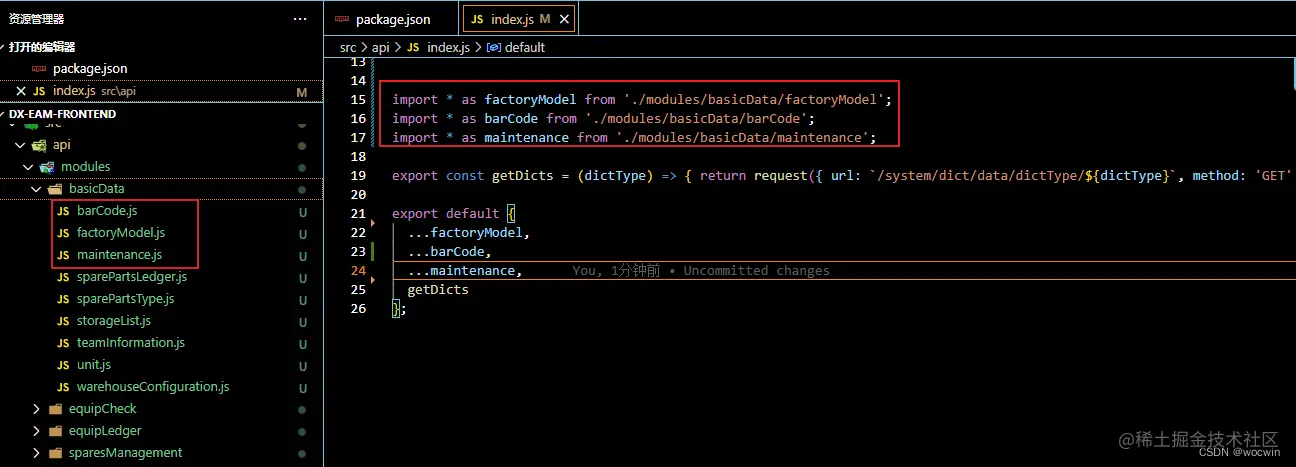Select index.js src\api in open editors
This screenshot has height=467, width=1296.
pyautogui.click(x=92, y=91)
